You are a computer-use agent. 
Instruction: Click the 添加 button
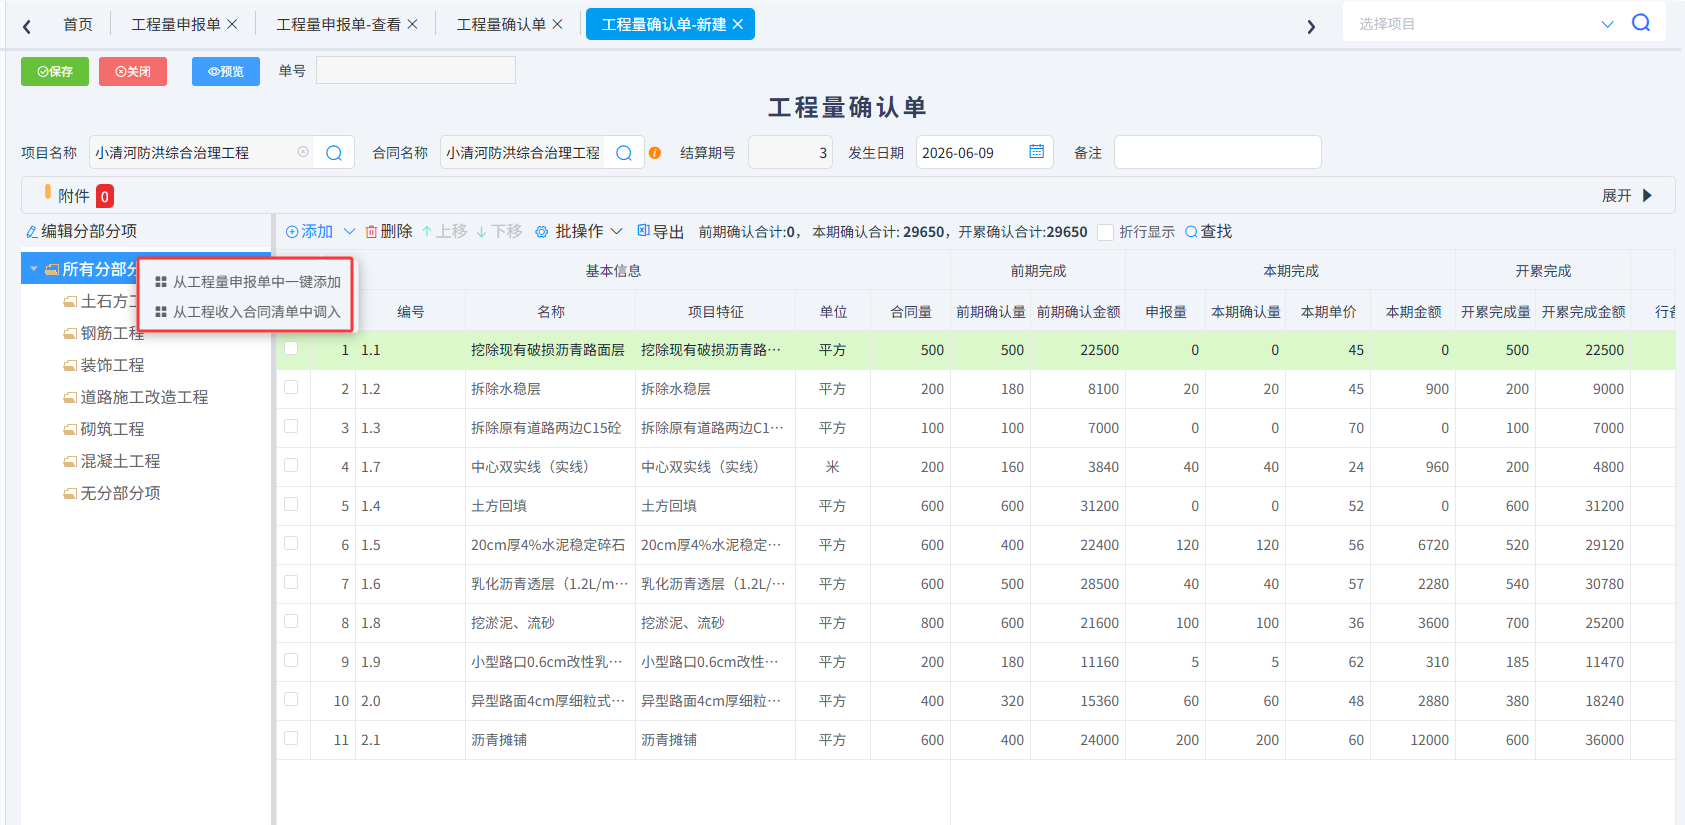point(309,232)
